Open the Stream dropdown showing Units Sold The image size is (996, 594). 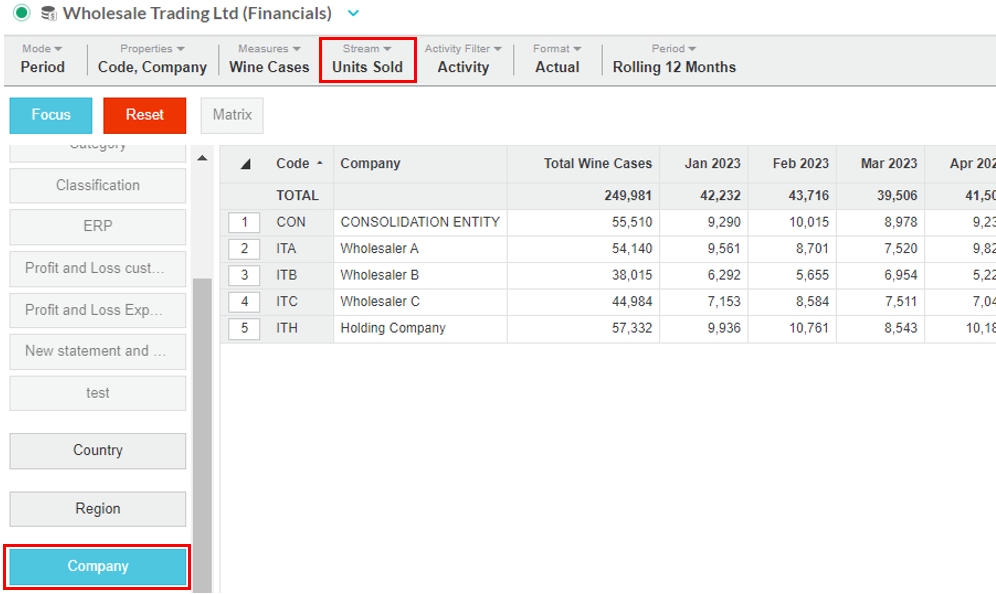pyautogui.click(x=367, y=59)
